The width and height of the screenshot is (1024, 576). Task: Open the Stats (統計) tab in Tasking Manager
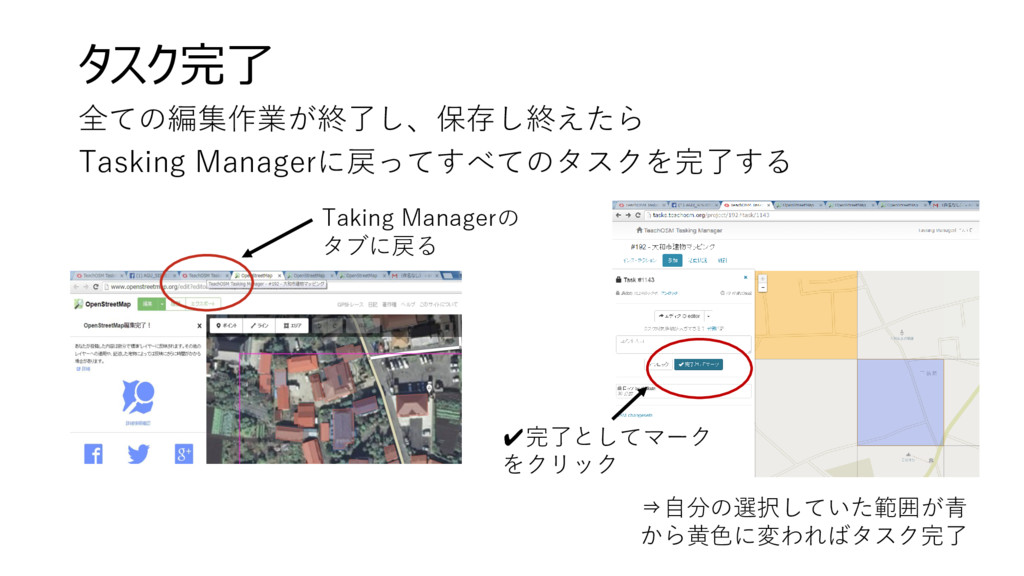click(x=722, y=261)
